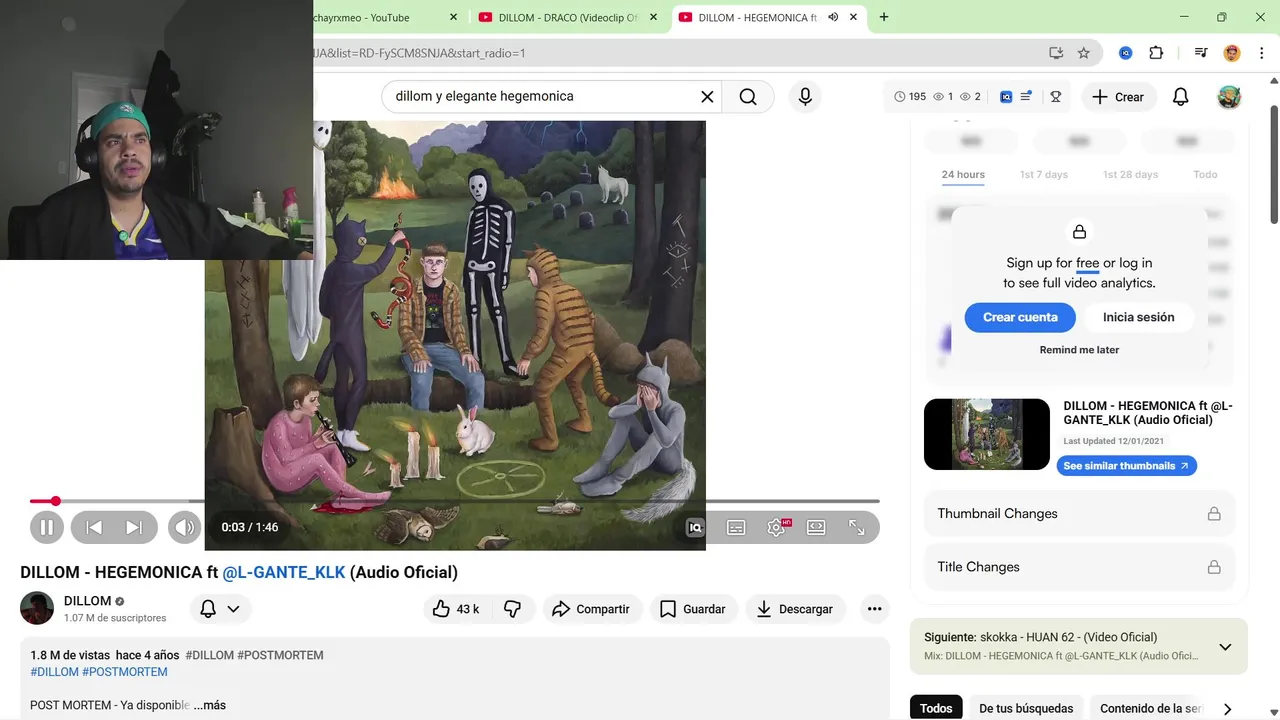Open Chrome media controls icon

pos(1201,53)
